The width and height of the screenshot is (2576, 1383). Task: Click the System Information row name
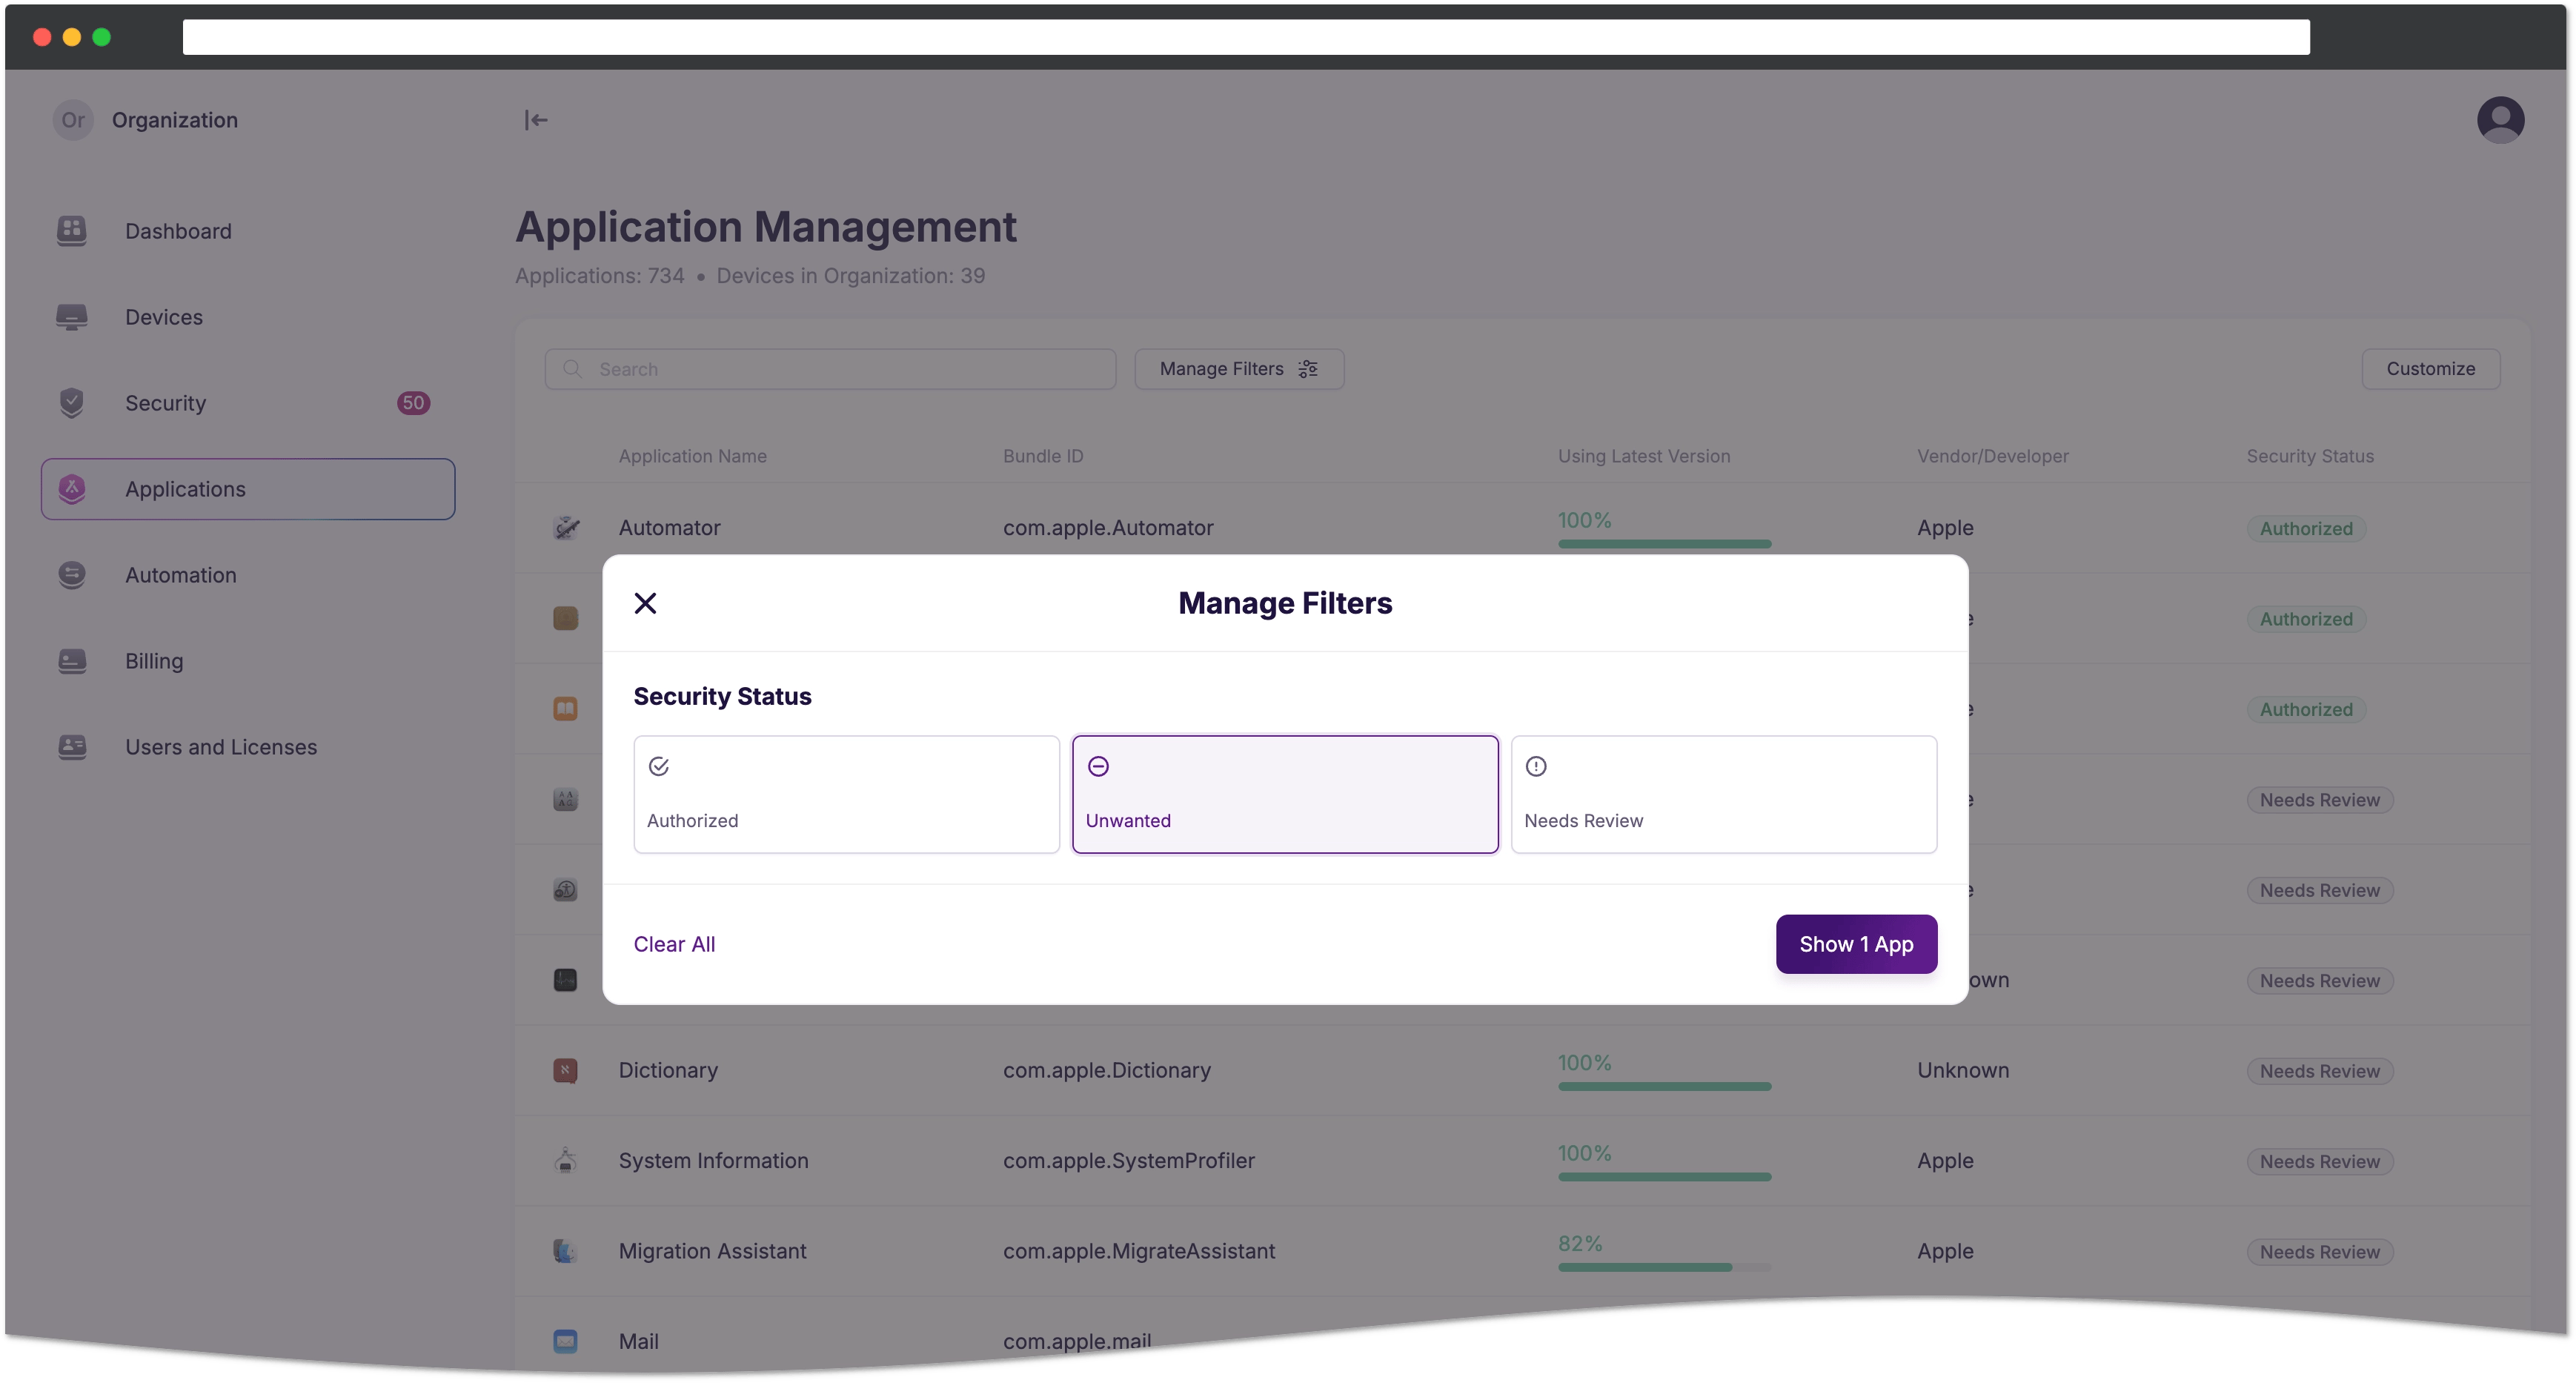pos(713,1160)
